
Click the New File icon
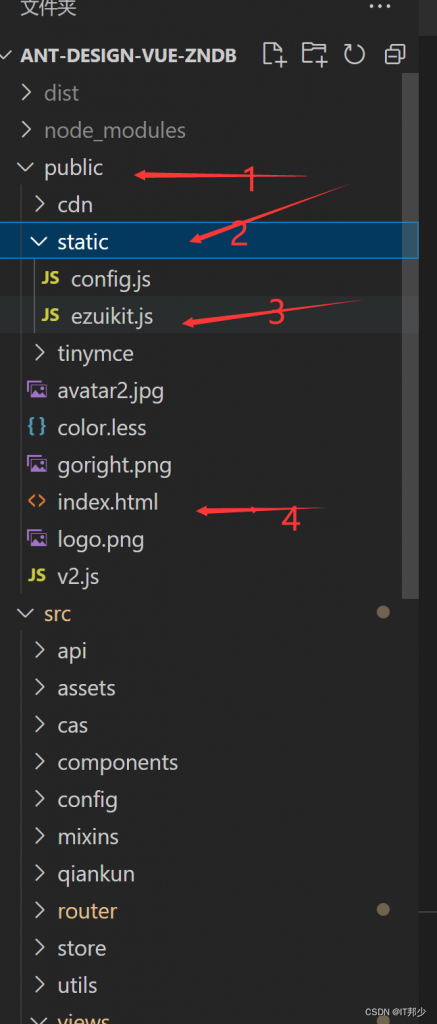point(274,55)
